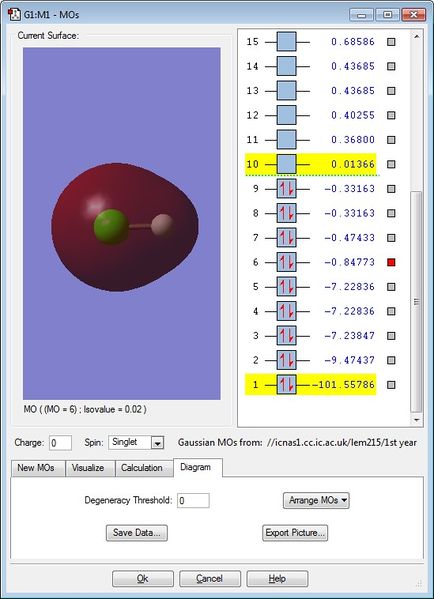Click the Charge input field
The image size is (434, 599).
[x=60, y=443]
